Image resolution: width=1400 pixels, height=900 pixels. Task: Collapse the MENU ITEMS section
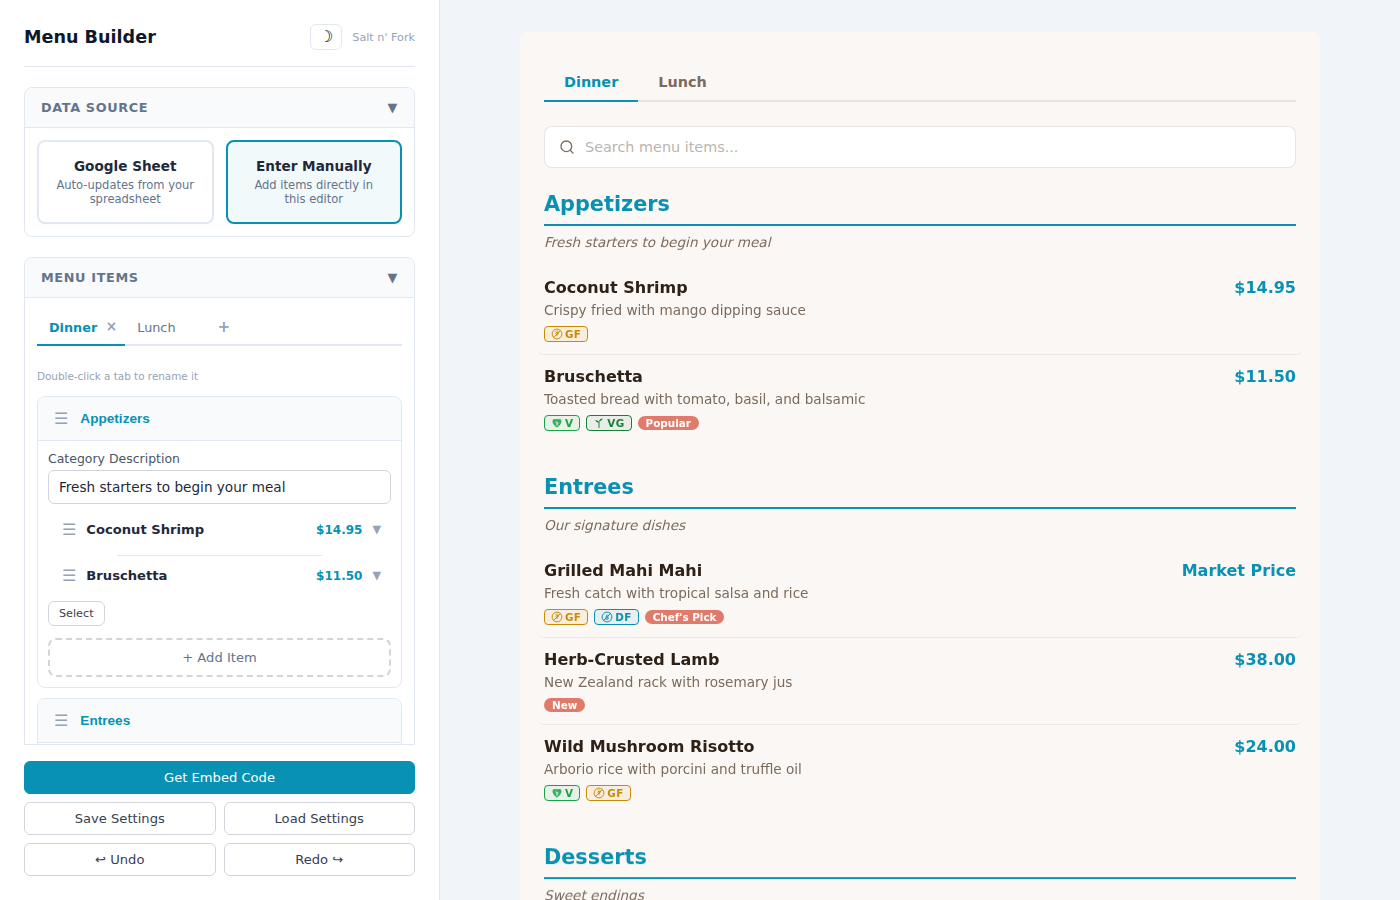pyautogui.click(x=392, y=277)
